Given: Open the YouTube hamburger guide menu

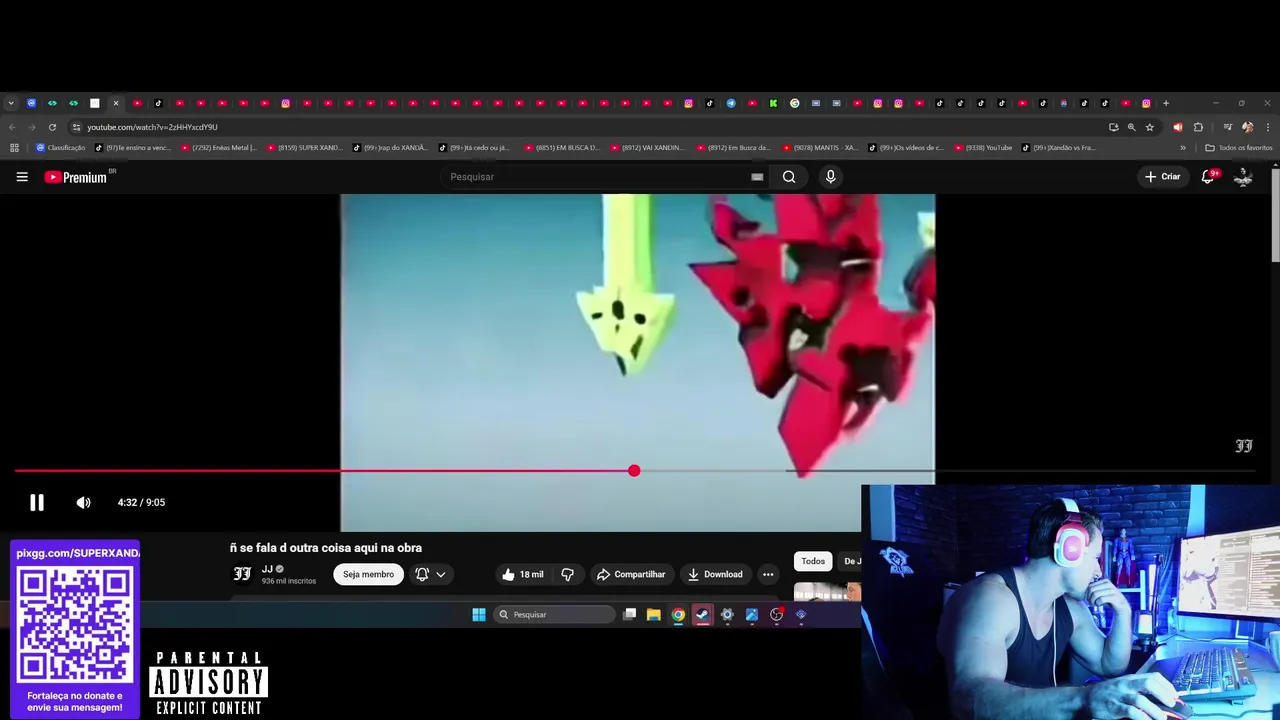Looking at the screenshot, I should click(22, 177).
